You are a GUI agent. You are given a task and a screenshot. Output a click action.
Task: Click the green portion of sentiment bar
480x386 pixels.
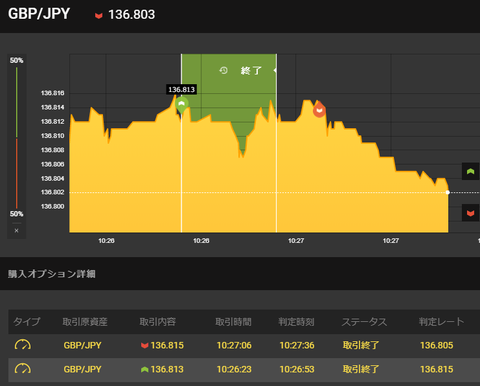pos(17,102)
